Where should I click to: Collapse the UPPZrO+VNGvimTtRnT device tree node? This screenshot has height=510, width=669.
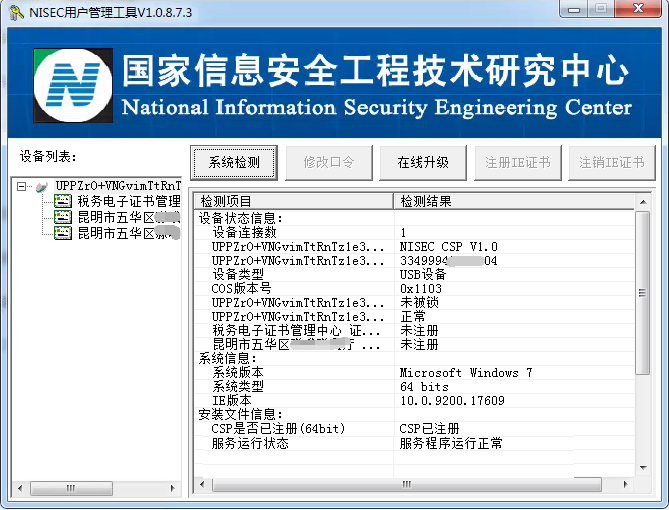tap(21, 186)
